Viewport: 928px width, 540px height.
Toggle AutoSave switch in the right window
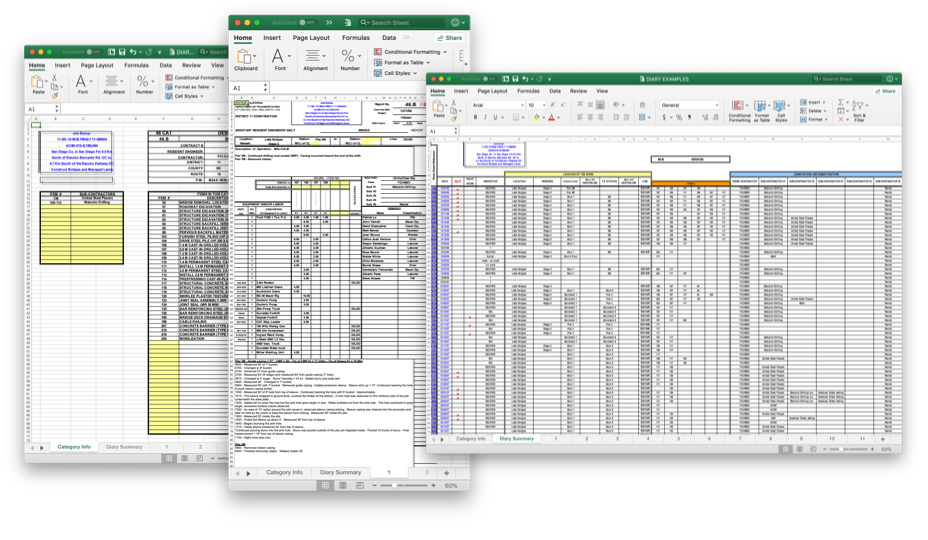(x=489, y=79)
